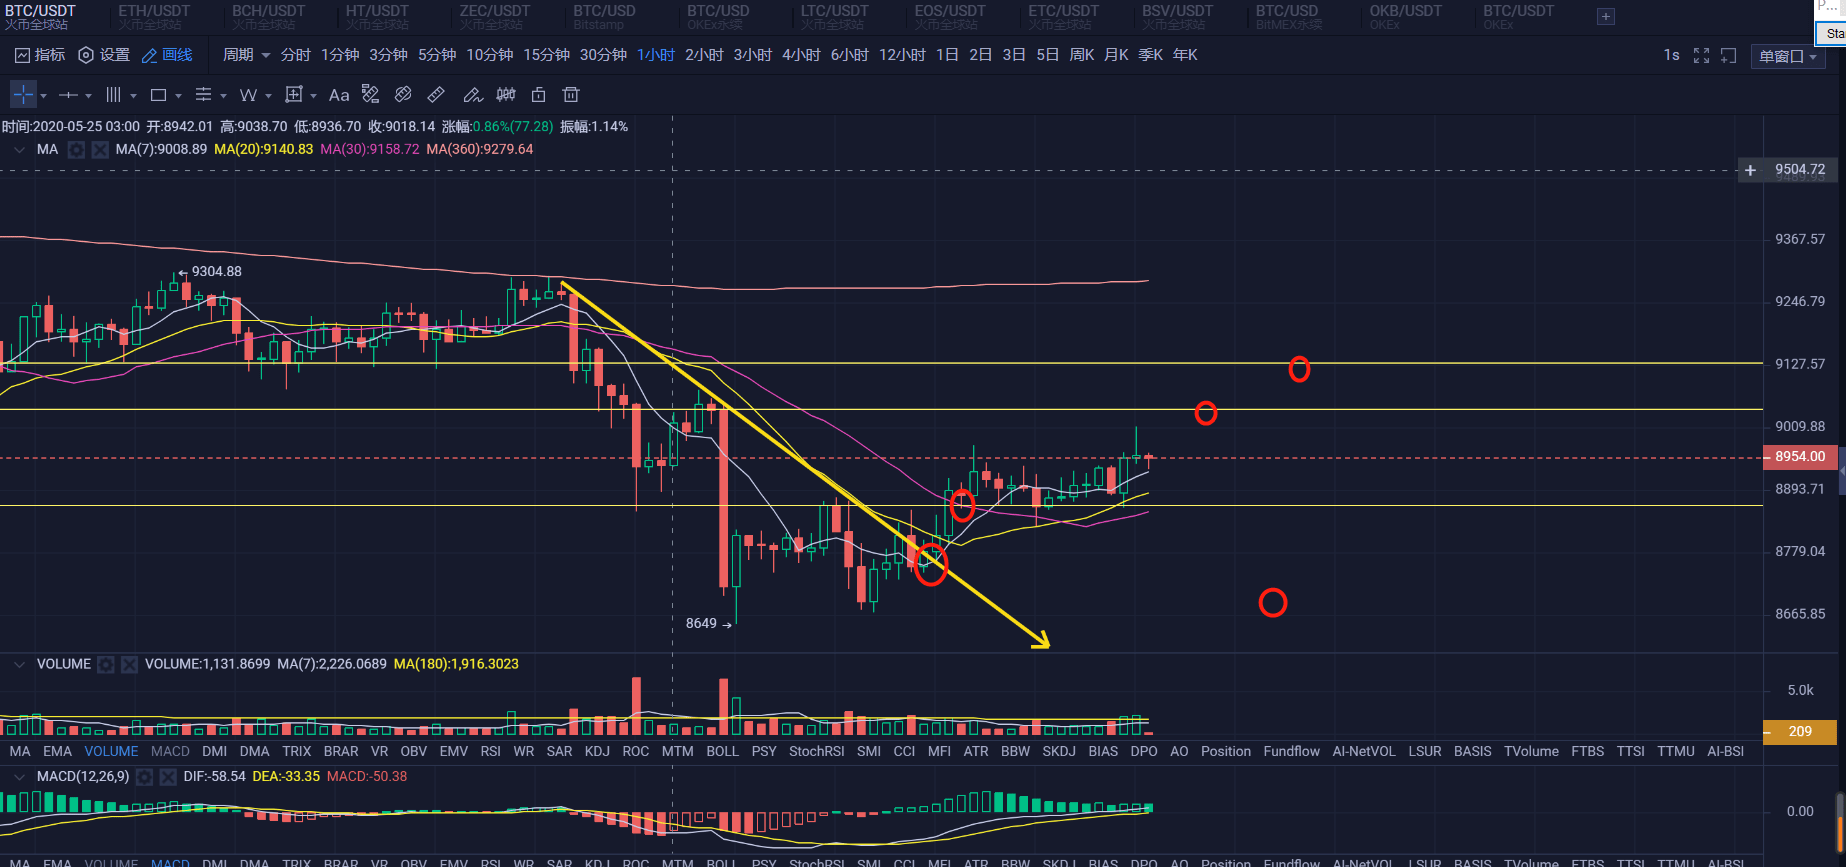Click the add window icon beside fullscreen

tap(1728, 56)
